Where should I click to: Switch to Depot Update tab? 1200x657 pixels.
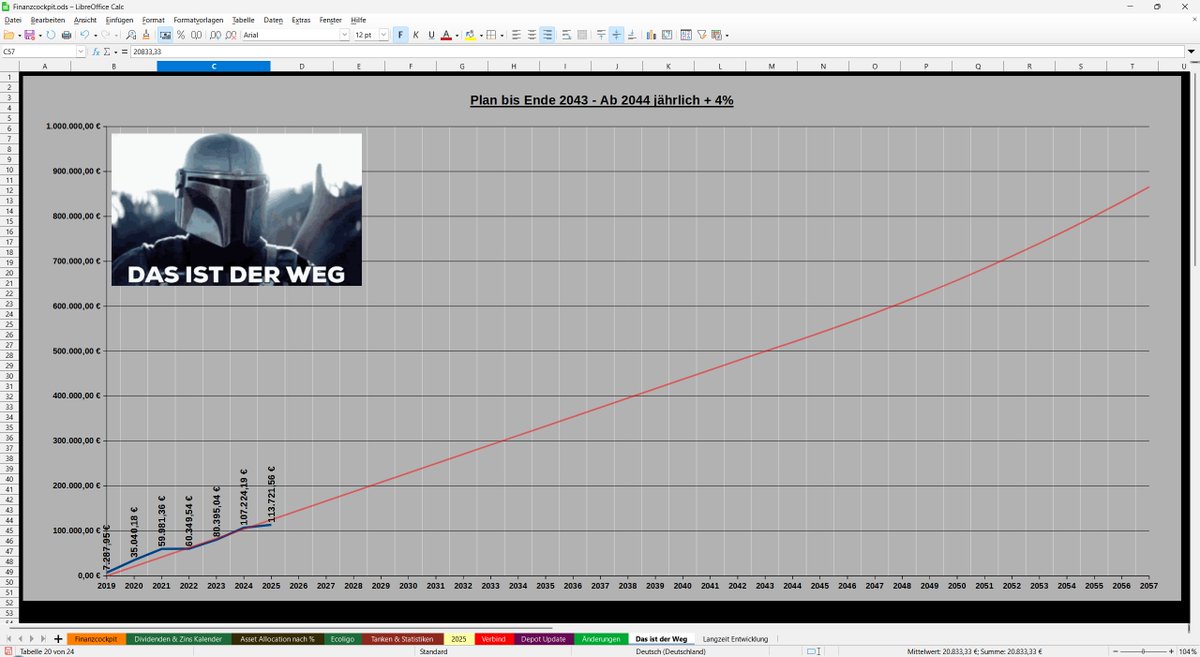[x=544, y=638]
